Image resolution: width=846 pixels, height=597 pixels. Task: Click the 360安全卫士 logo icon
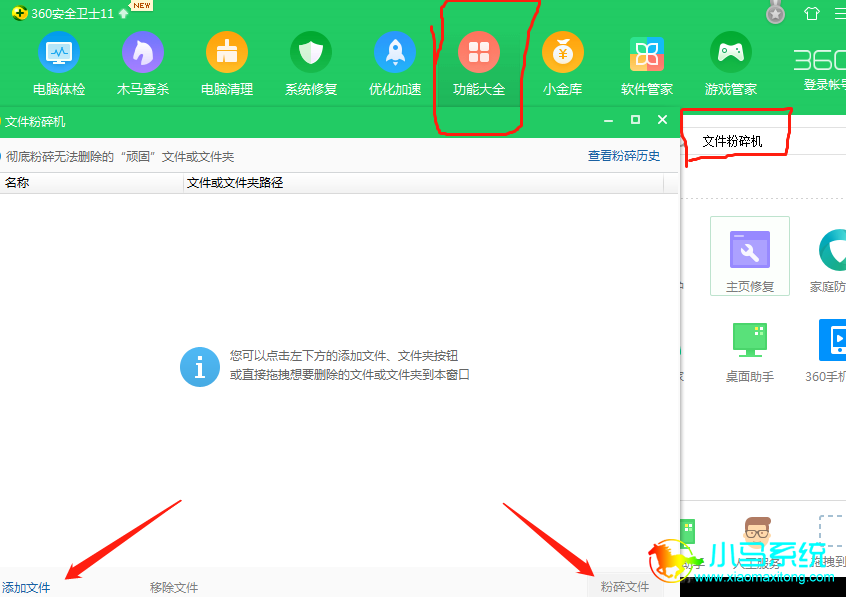click(20, 13)
